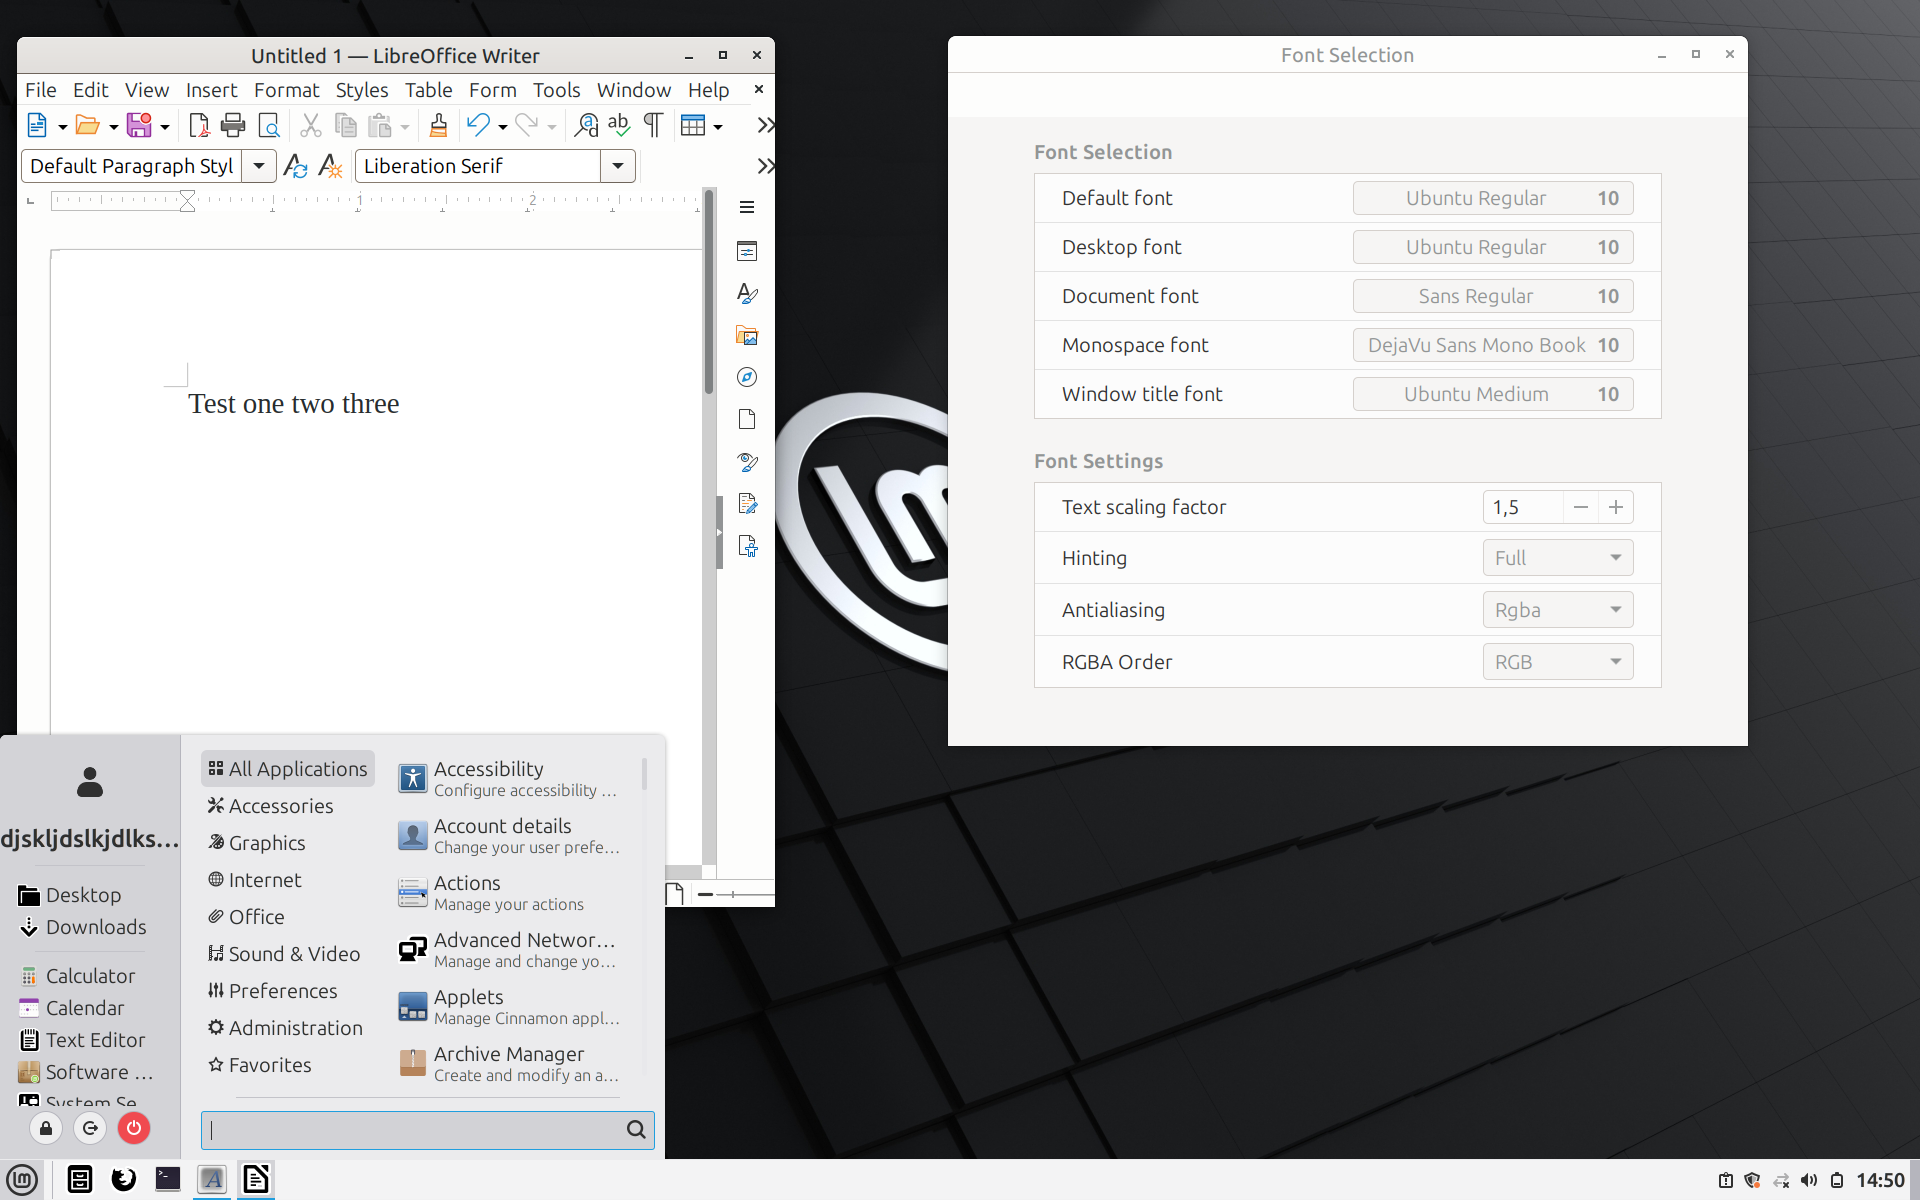Viewport: 1920px width, 1200px height.
Task: Toggle Print Preview in the Writer toolbar
Action: coord(269,125)
